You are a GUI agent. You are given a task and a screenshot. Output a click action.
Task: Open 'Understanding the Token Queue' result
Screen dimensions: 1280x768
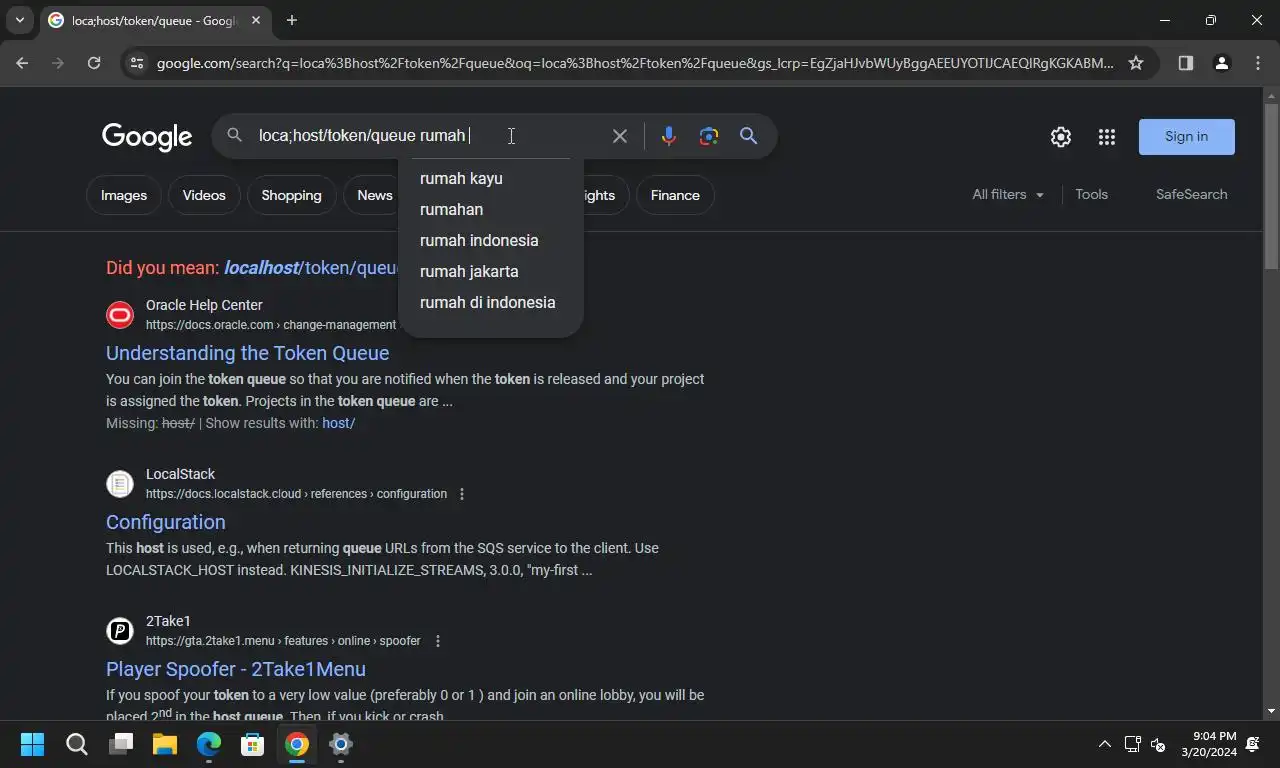247,353
